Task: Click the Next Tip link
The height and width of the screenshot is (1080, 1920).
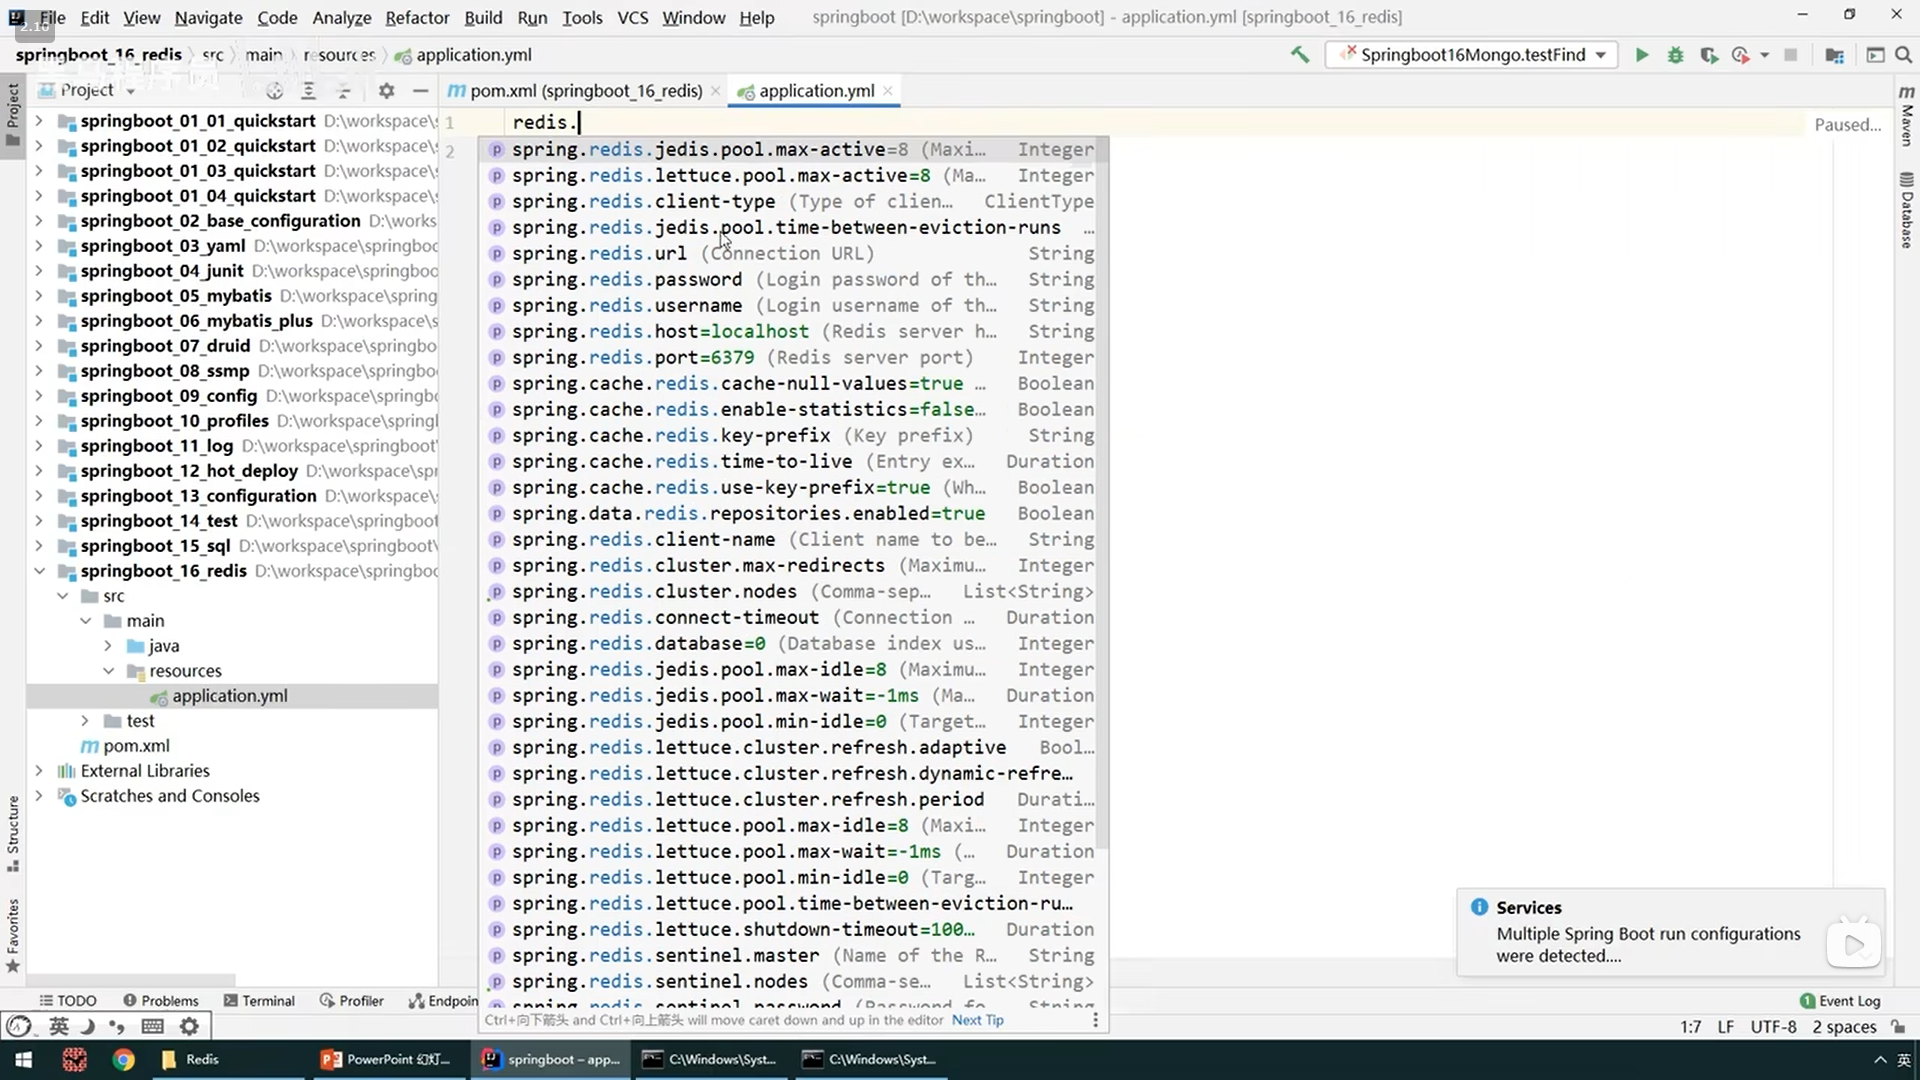Action: tap(977, 1020)
